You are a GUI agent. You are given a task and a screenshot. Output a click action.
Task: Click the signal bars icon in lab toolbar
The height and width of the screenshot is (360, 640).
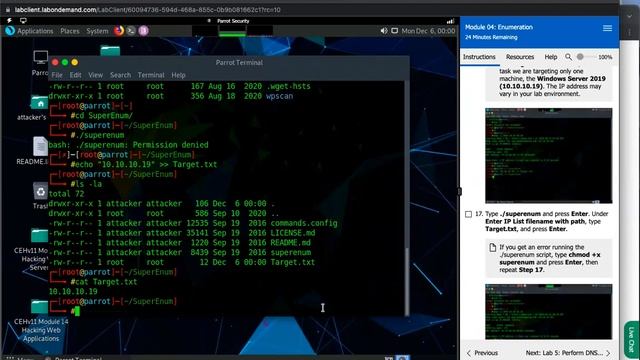click(450, 21)
